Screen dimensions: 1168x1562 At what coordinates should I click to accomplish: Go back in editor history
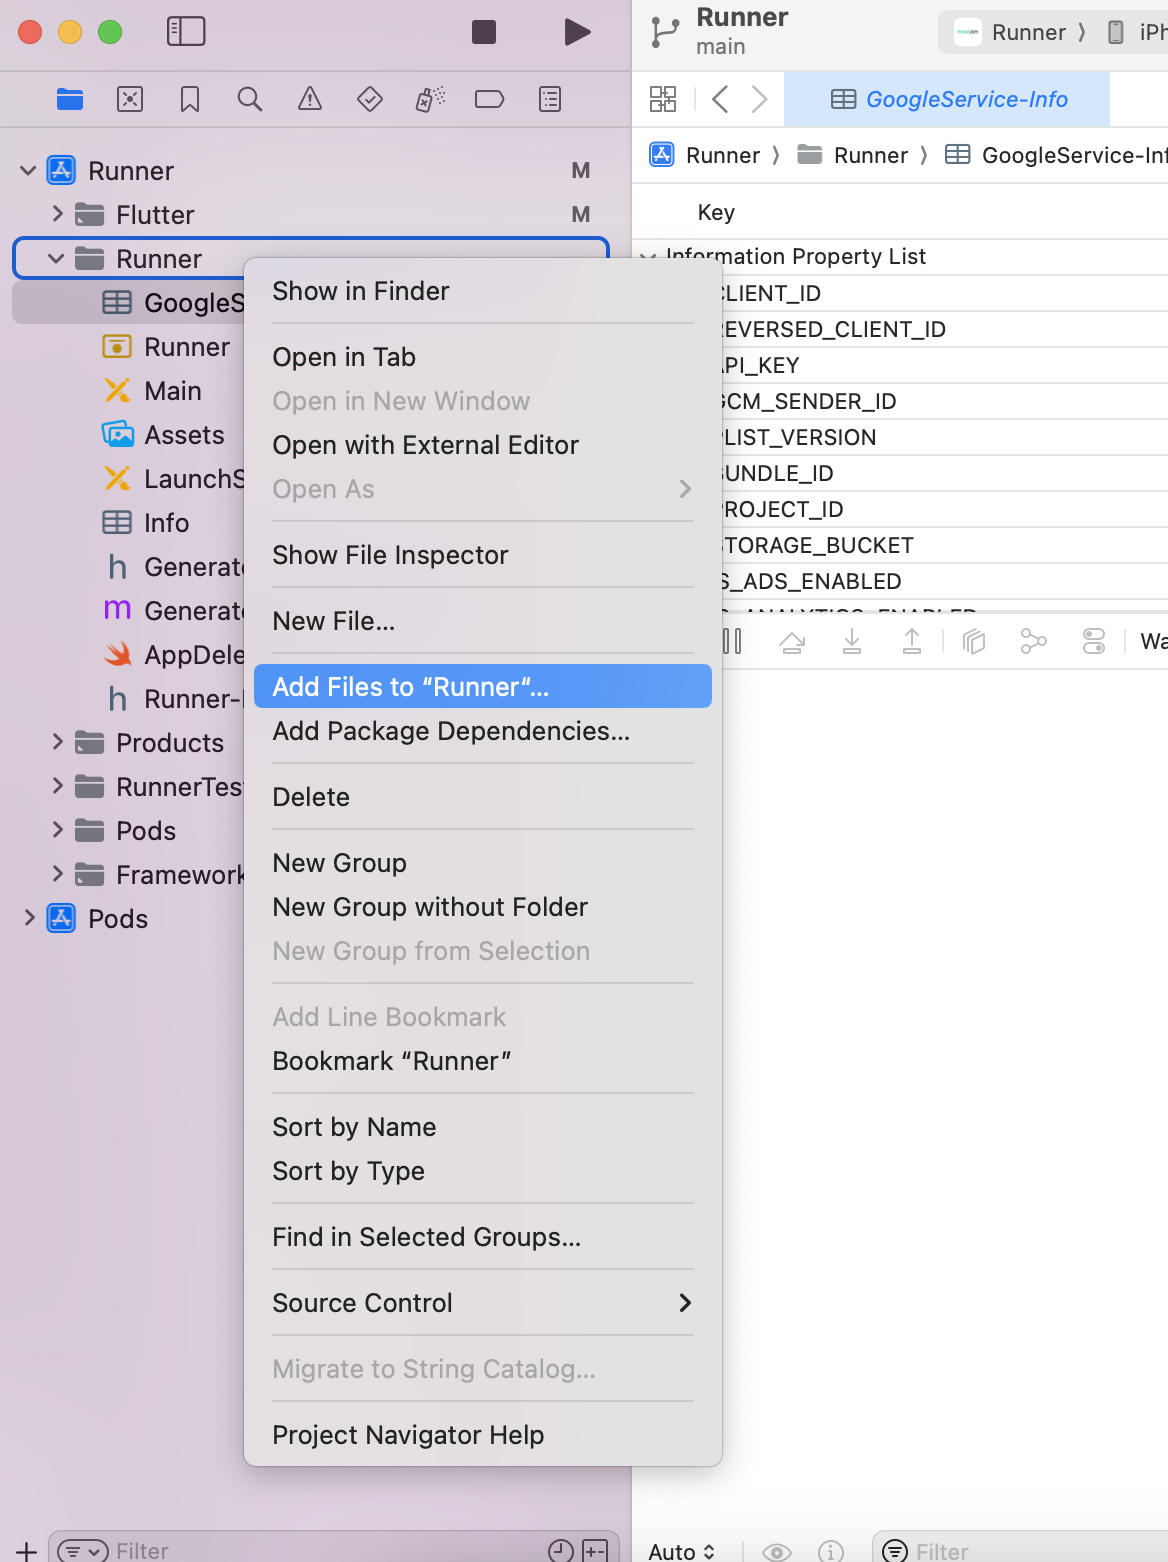[720, 99]
